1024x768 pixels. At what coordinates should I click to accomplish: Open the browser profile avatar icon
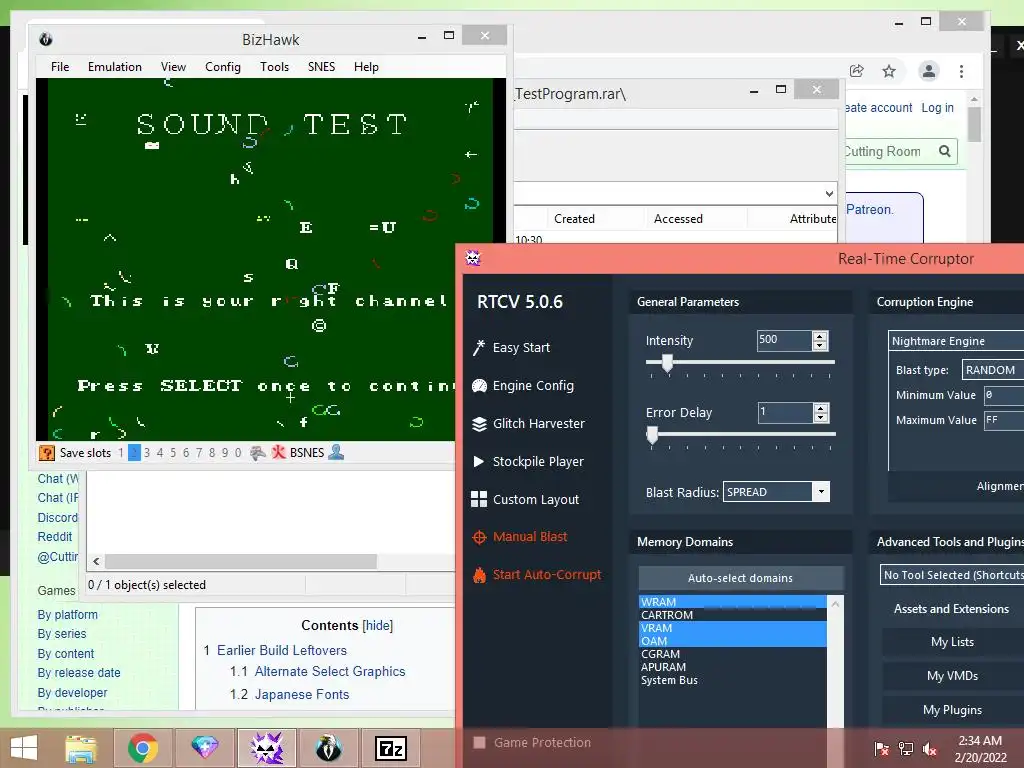pyautogui.click(x=928, y=71)
